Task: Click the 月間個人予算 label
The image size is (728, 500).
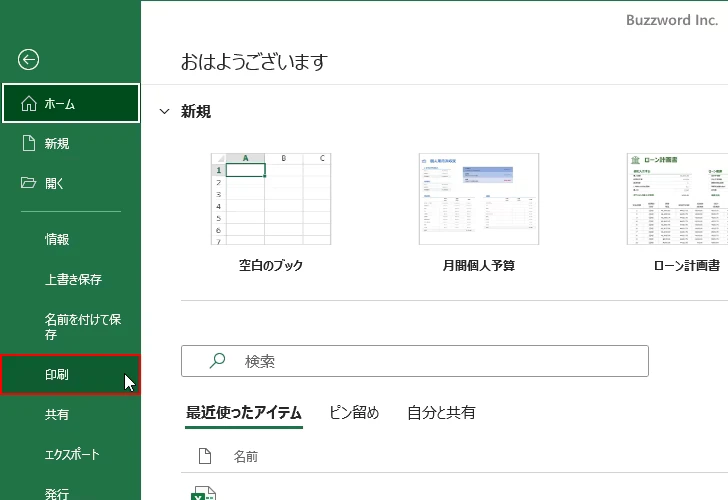Action: [x=479, y=265]
